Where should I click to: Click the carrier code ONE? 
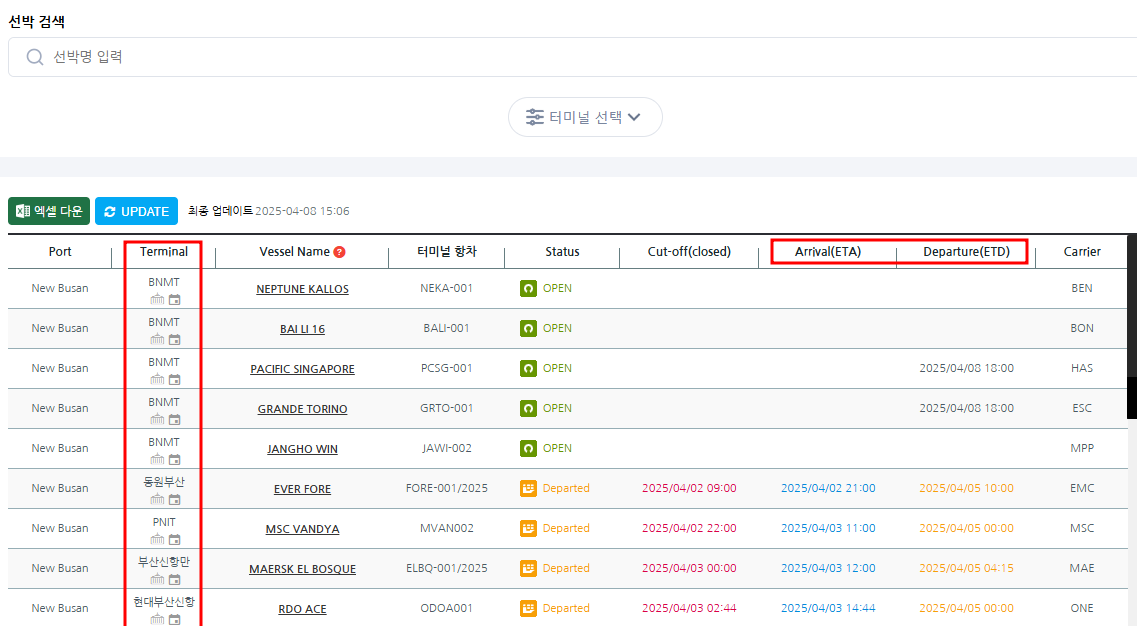[x=1082, y=608]
